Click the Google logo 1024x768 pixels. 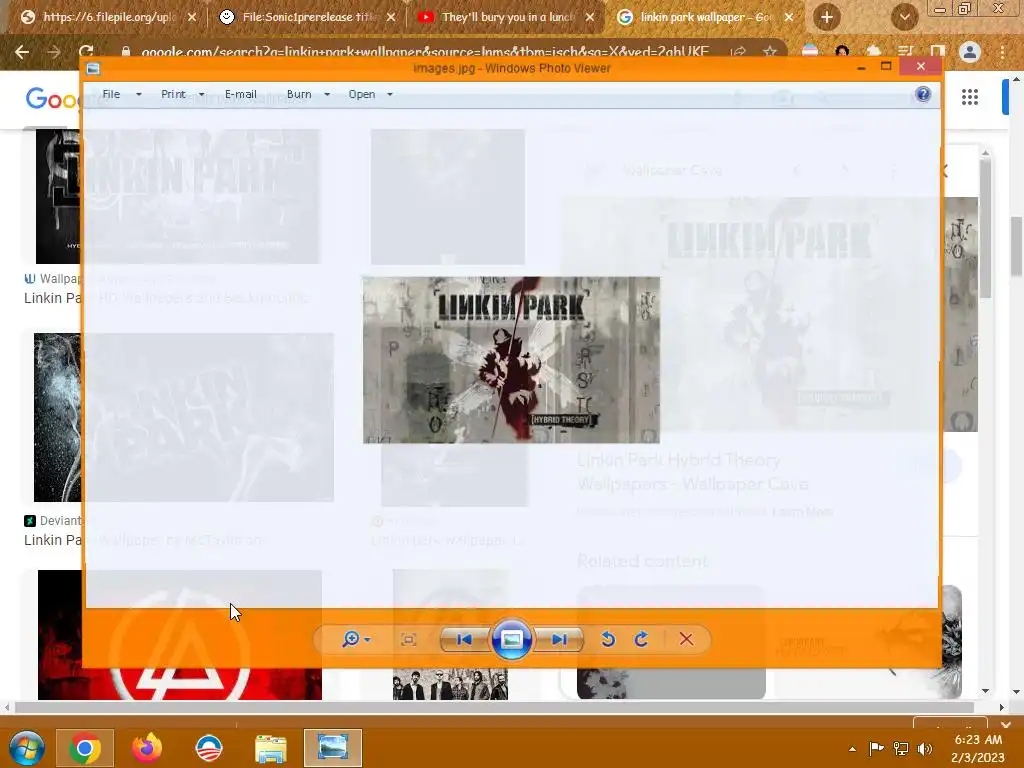[x=54, y=99]
